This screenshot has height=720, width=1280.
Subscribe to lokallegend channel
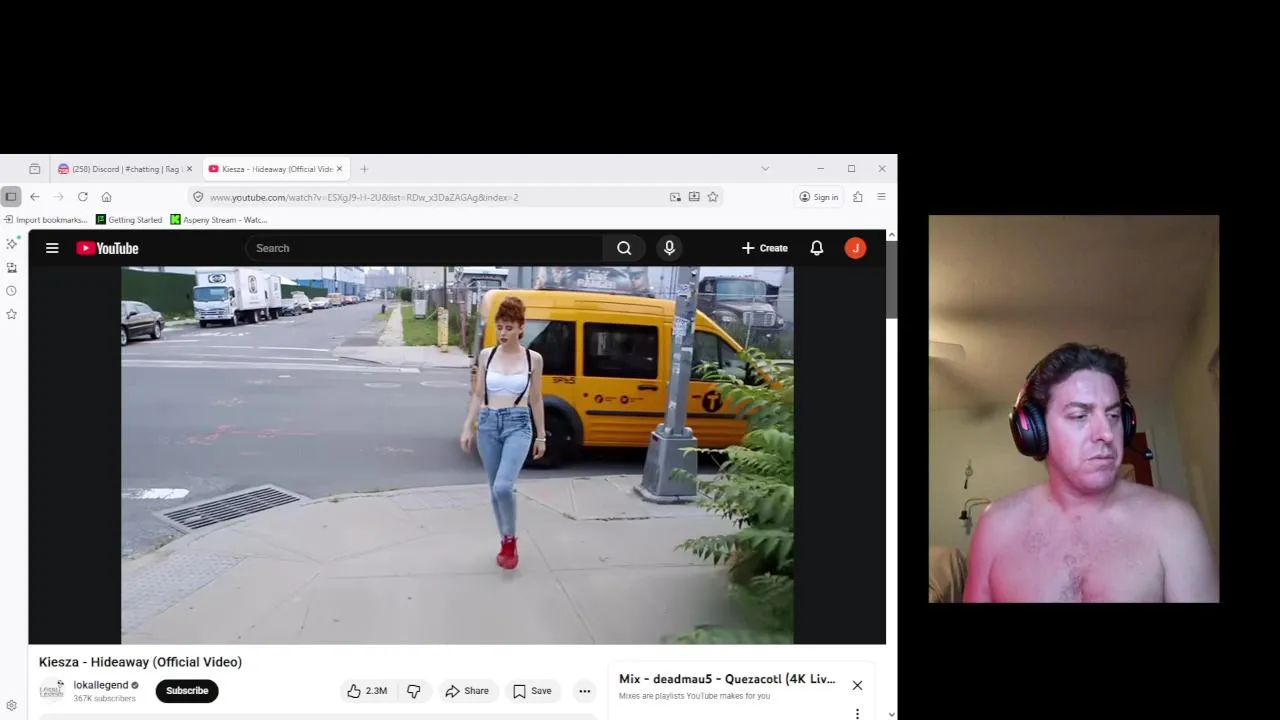(187, 691)
